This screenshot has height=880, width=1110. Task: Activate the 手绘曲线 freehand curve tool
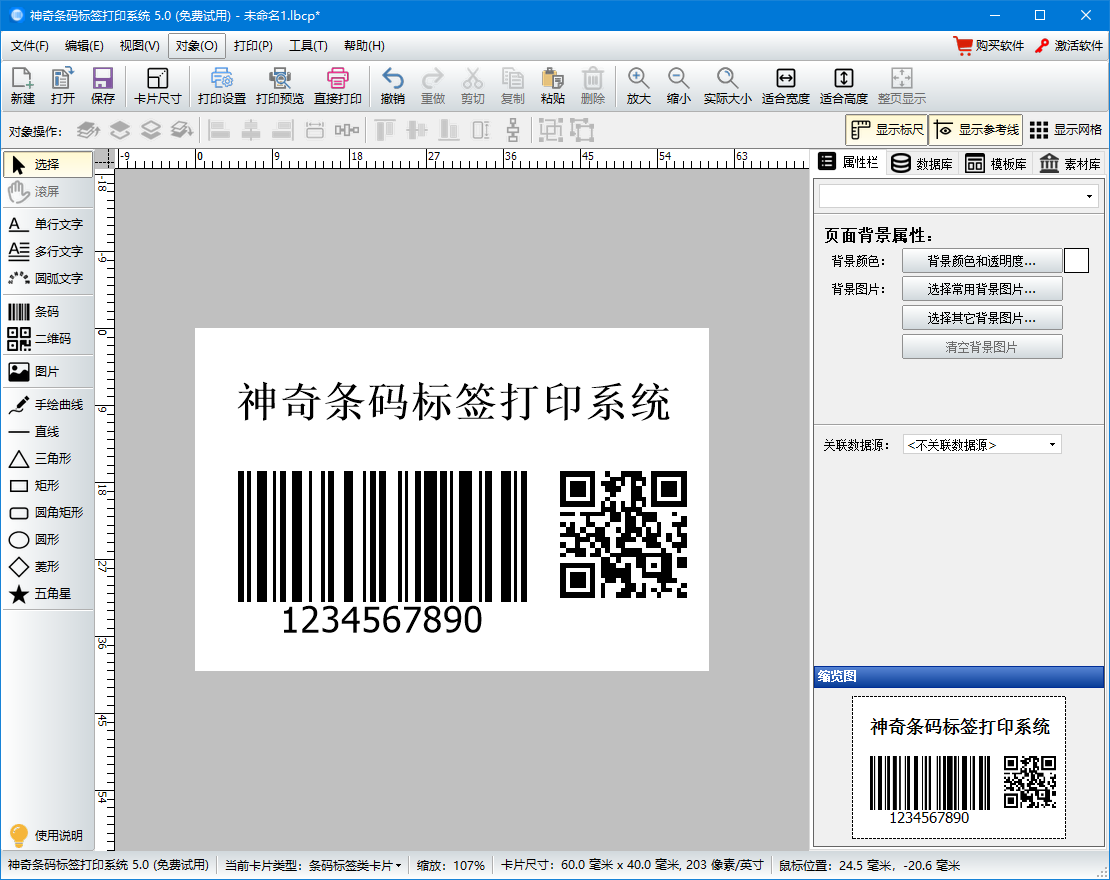point(47,405)
